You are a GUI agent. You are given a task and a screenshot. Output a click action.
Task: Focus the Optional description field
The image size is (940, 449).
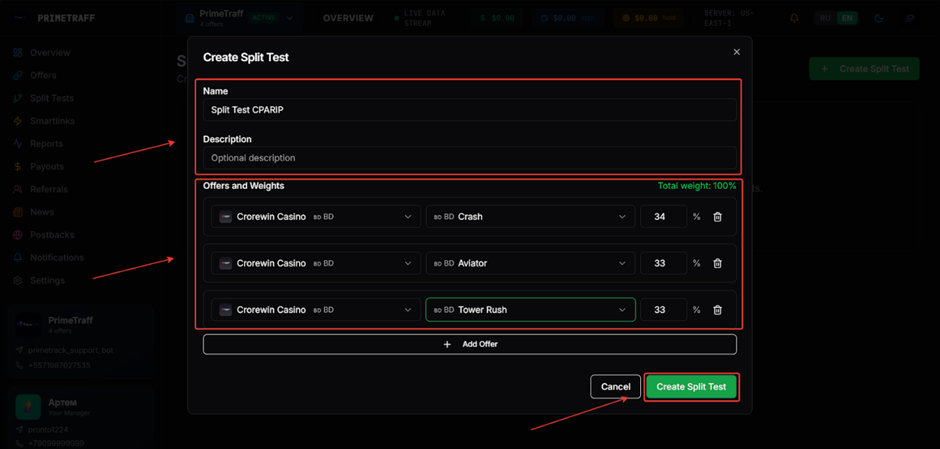tap(470, 158)
